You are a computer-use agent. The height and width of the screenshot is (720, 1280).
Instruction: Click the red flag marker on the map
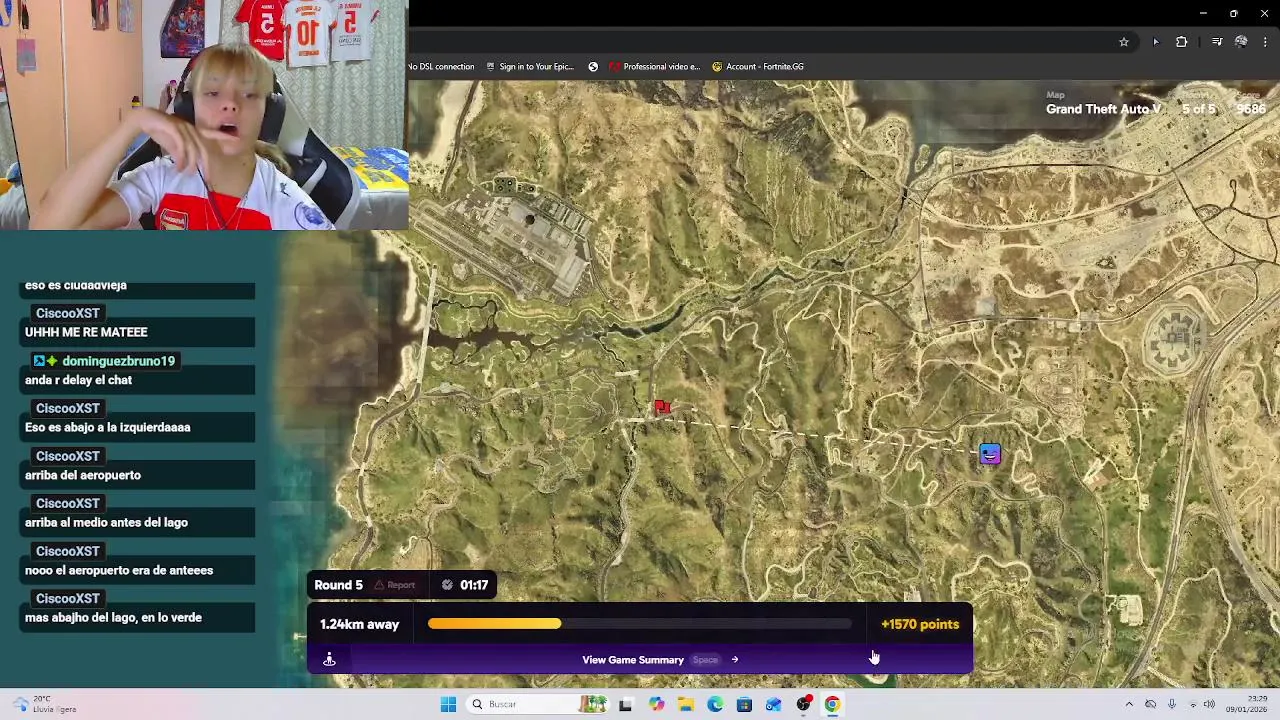point(662,407)
